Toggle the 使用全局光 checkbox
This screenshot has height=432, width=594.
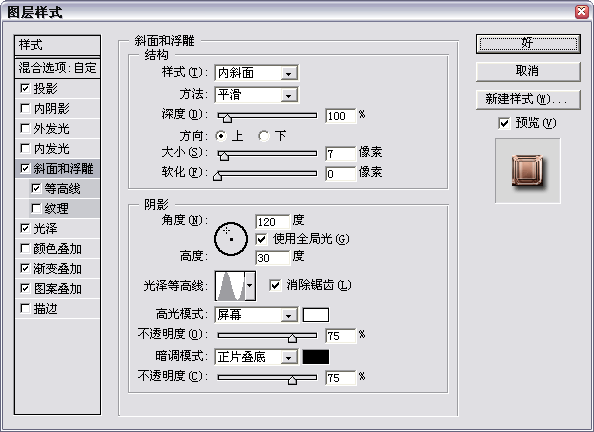(x=261, y=239)
